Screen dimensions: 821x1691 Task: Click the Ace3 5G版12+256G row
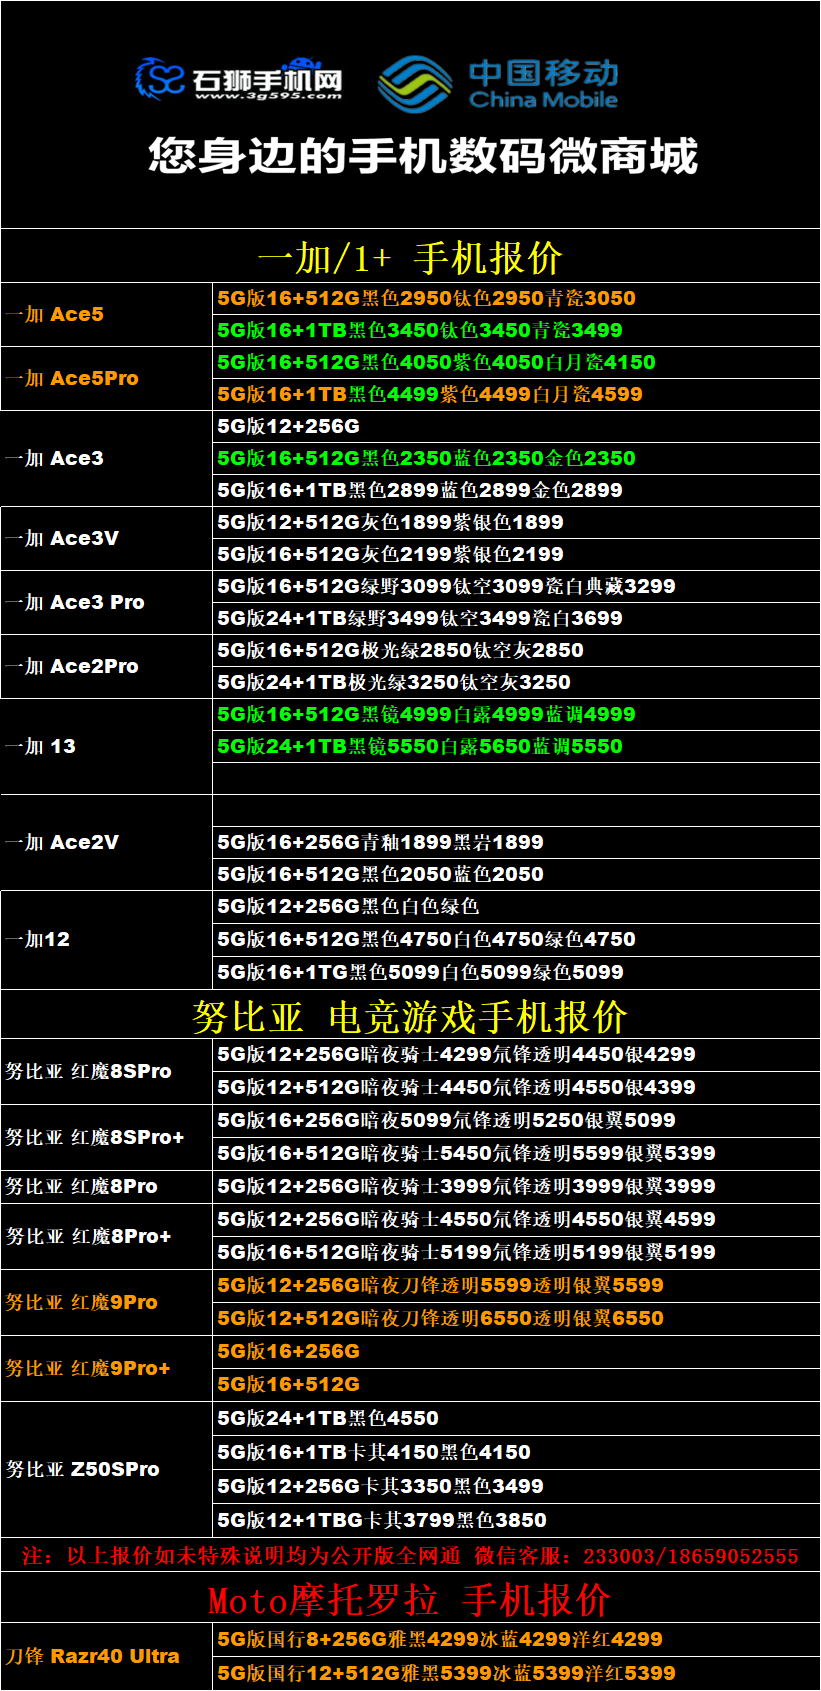pos(516,426)
